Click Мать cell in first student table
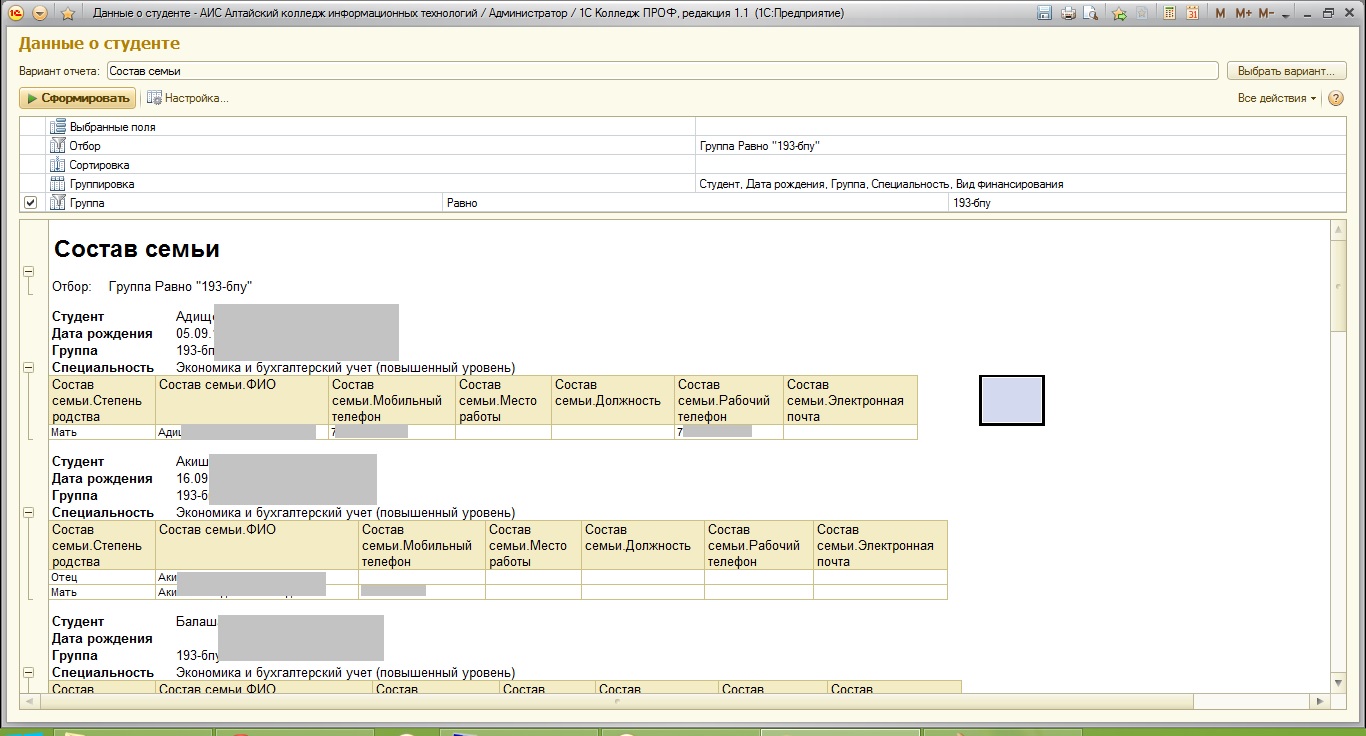This screenshot has height=736, width=1366. [103, 432]
